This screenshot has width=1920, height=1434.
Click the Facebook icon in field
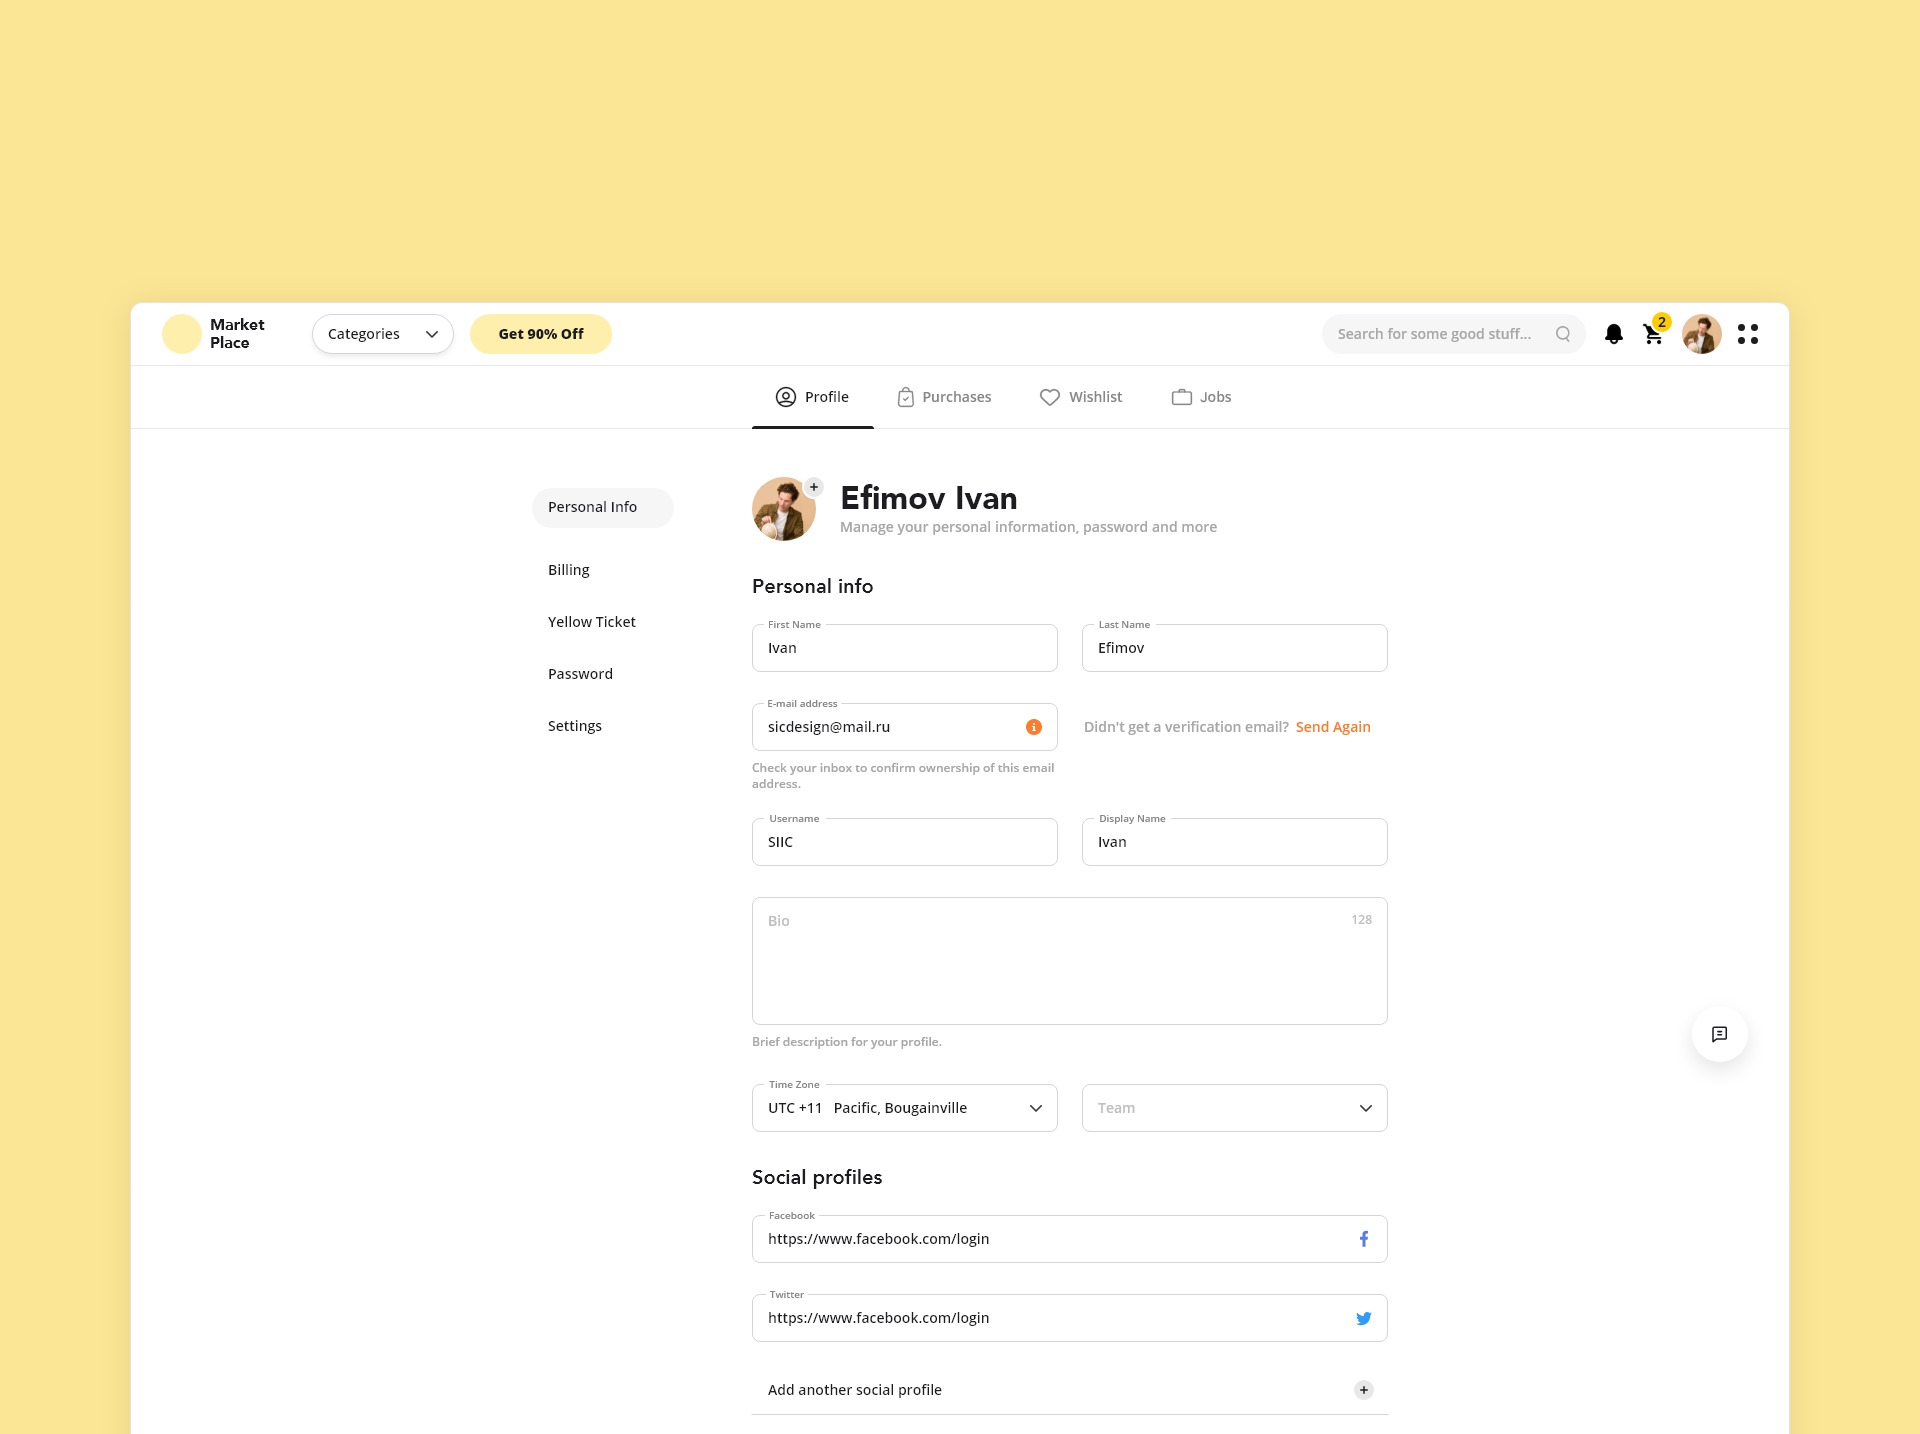(1363, 1239)
